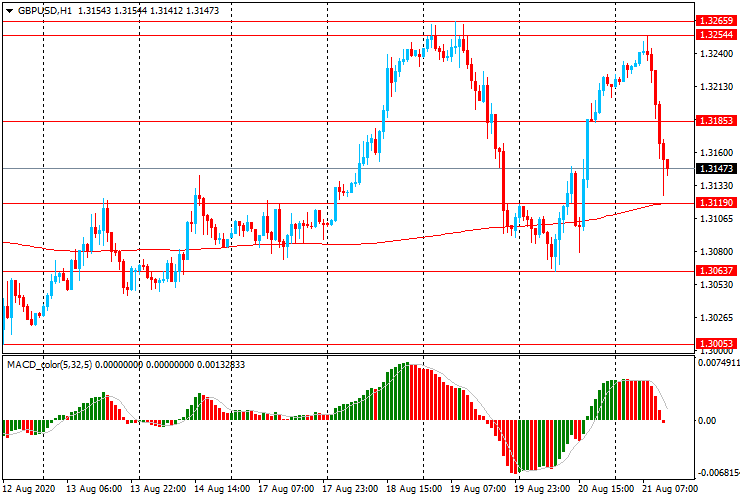740x500 pixels.
Task: Click the MACD lower scale value -0.006815
Action: (x=718, y=473)
